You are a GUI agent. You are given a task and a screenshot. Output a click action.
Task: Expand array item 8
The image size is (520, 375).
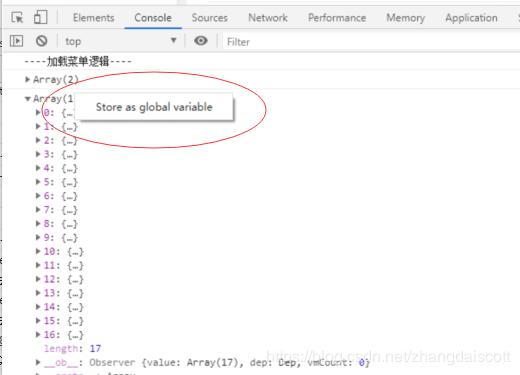point(38,224)
